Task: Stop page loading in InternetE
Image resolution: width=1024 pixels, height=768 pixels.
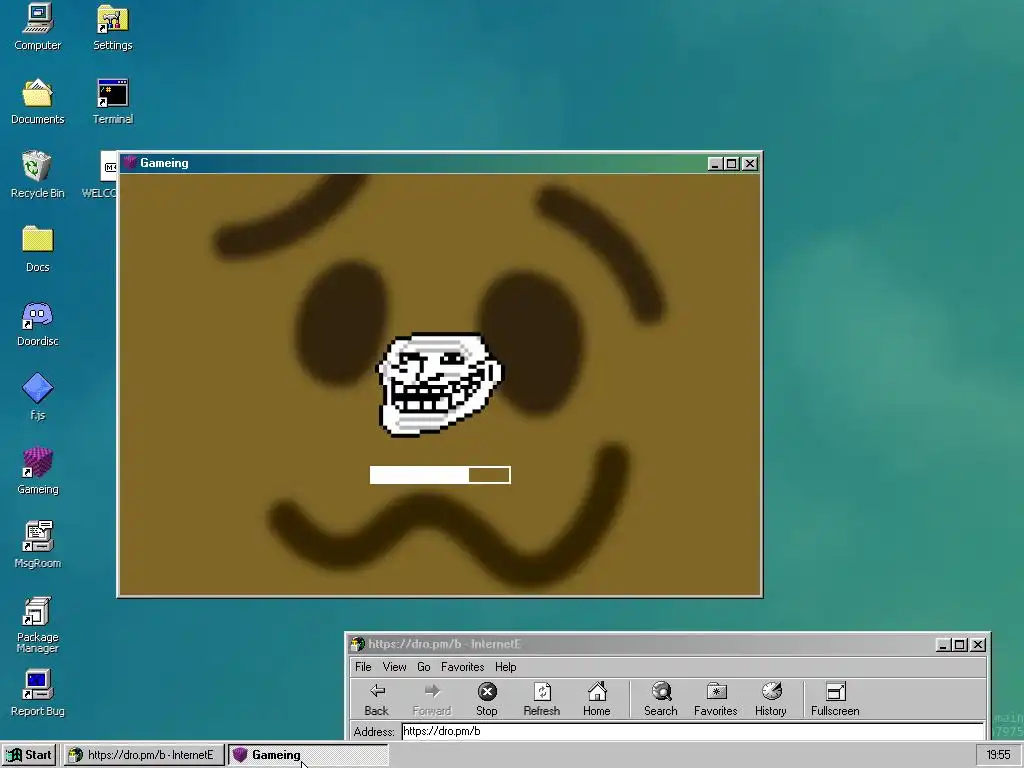Action: tap(487, 699)
